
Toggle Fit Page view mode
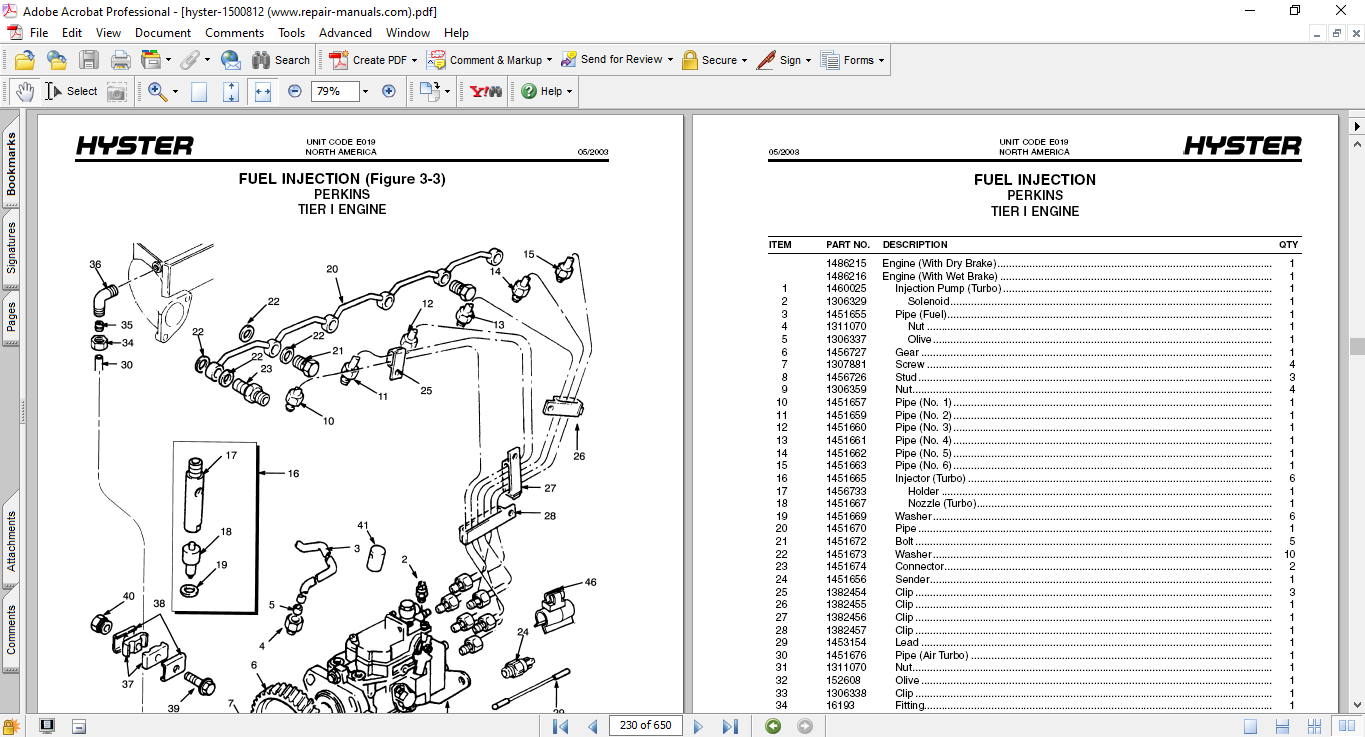click(x=231, y=91)
